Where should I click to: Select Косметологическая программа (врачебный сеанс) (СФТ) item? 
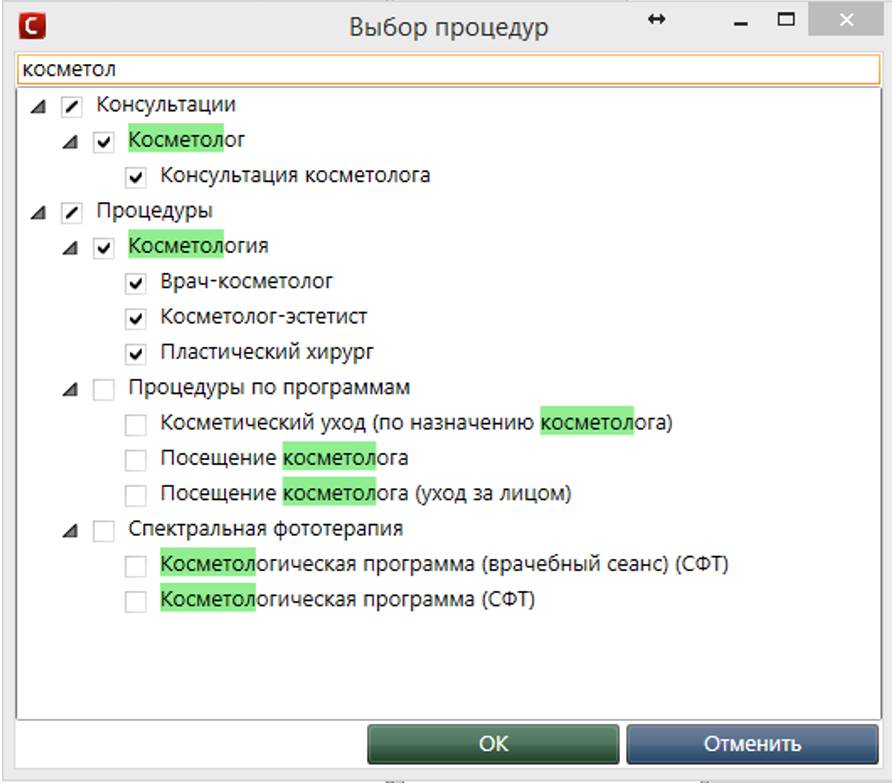(x=444, y=565)
